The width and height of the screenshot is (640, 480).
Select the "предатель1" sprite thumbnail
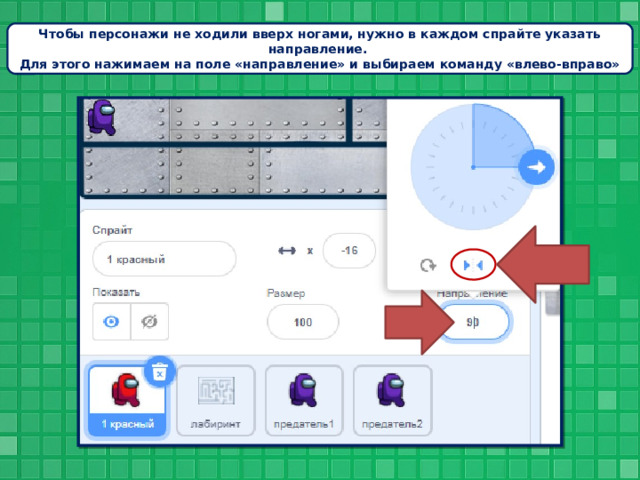click(304, 400)
